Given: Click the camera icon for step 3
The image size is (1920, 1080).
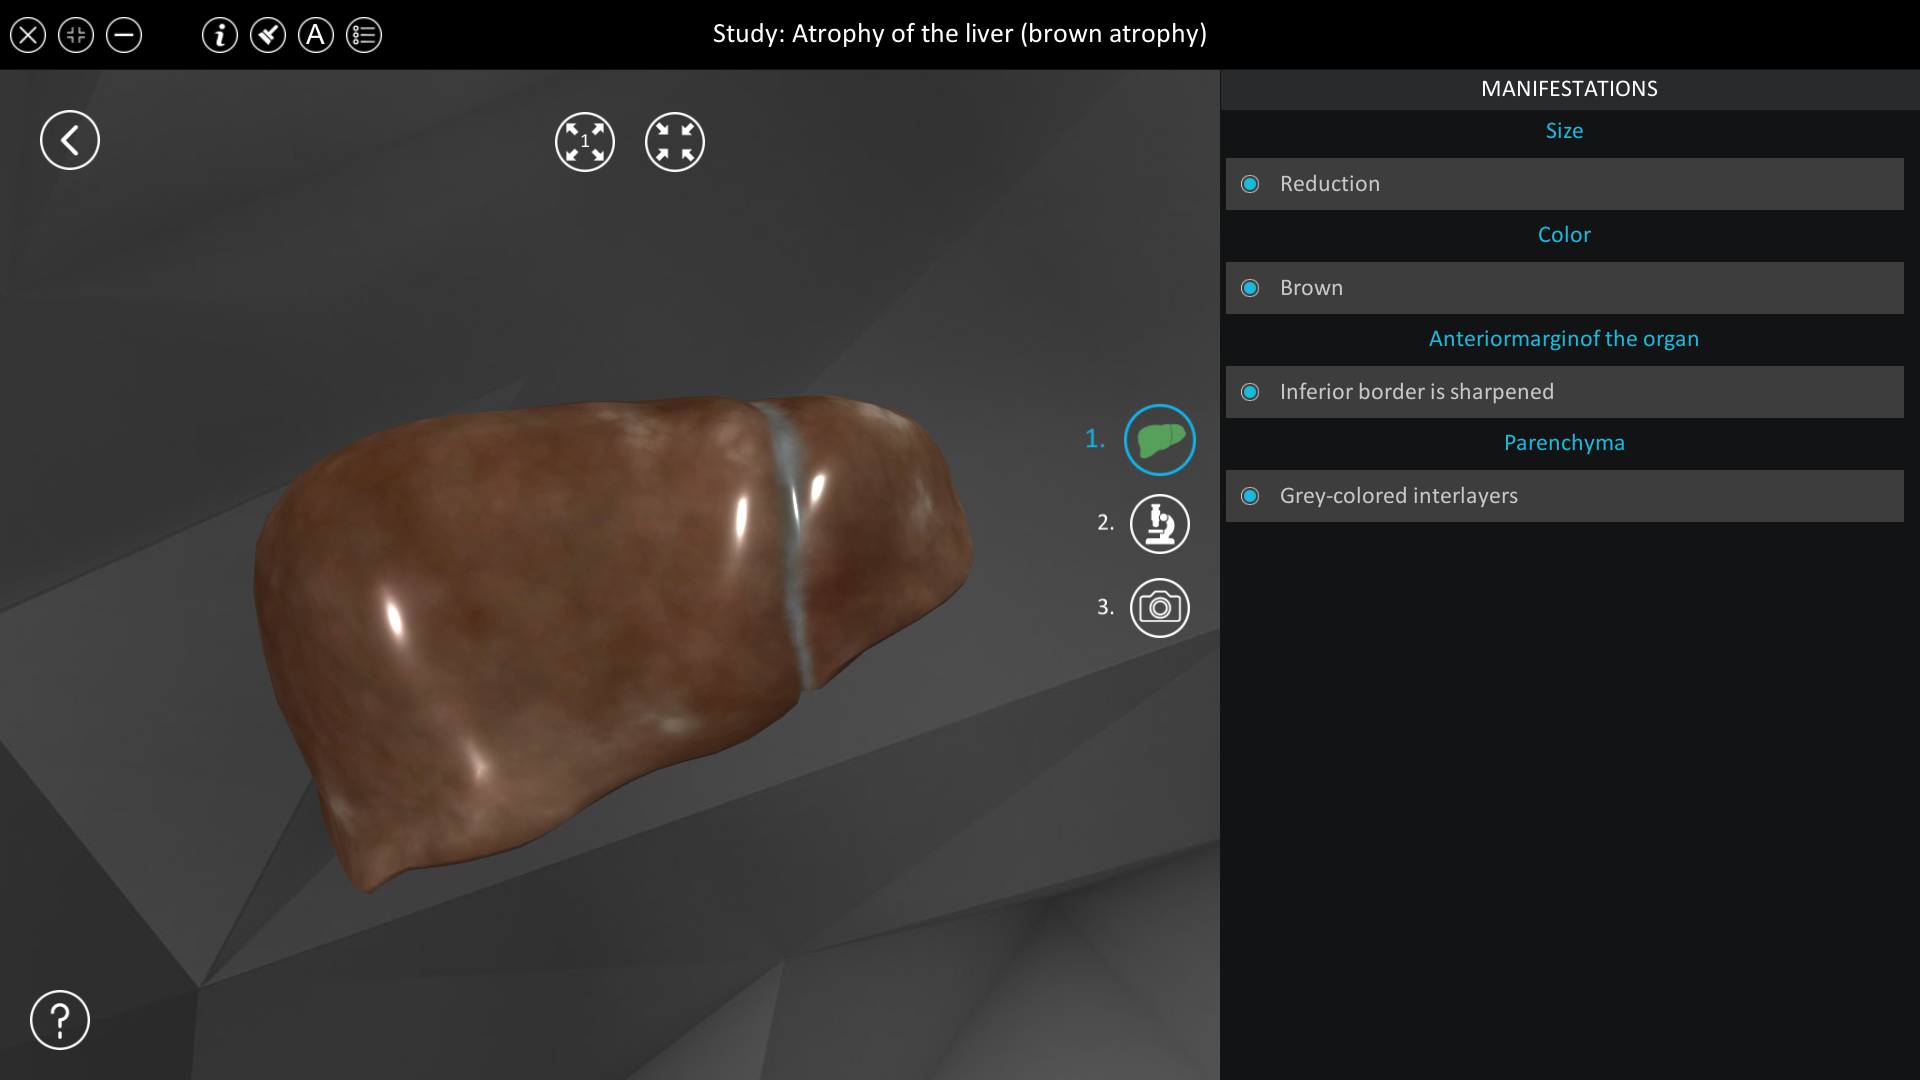Looking at the screenshot, I should coord(1160,607).
